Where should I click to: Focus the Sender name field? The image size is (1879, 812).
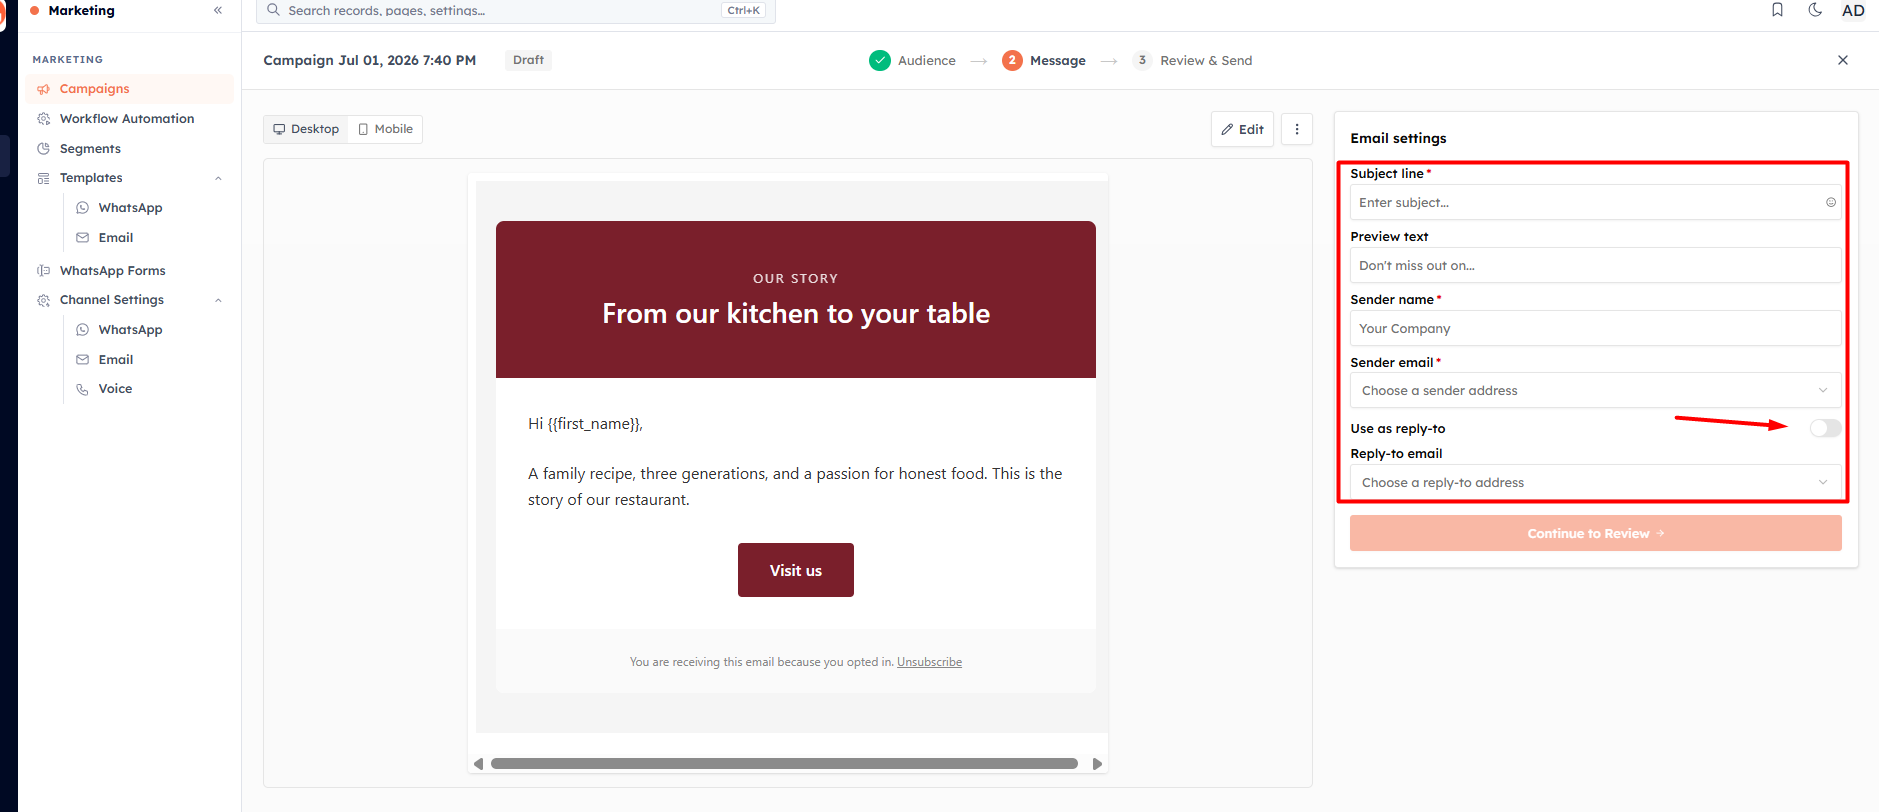1595,328
